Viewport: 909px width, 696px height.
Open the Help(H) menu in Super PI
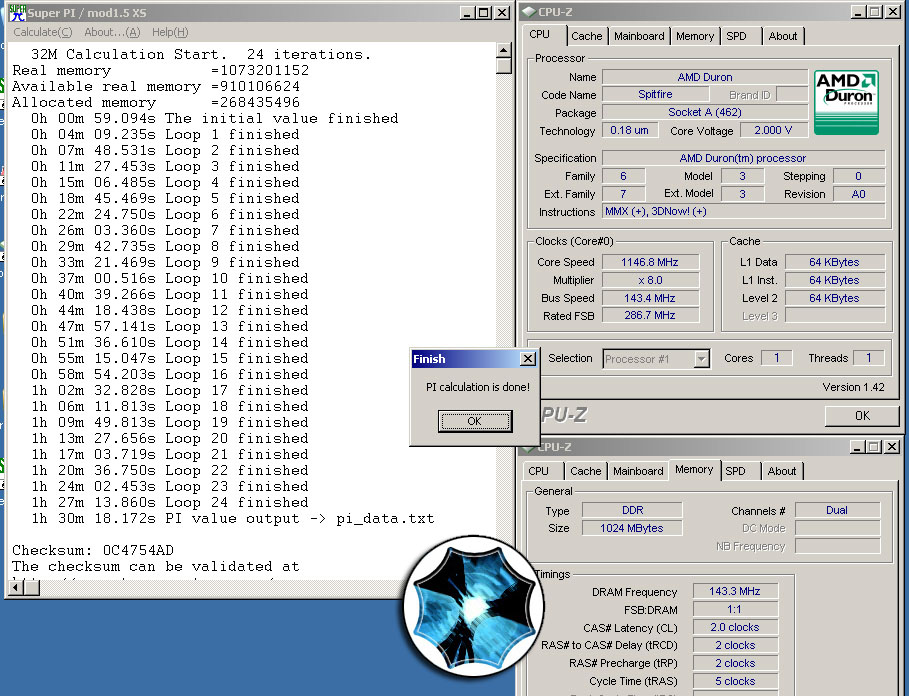point(170,32)
